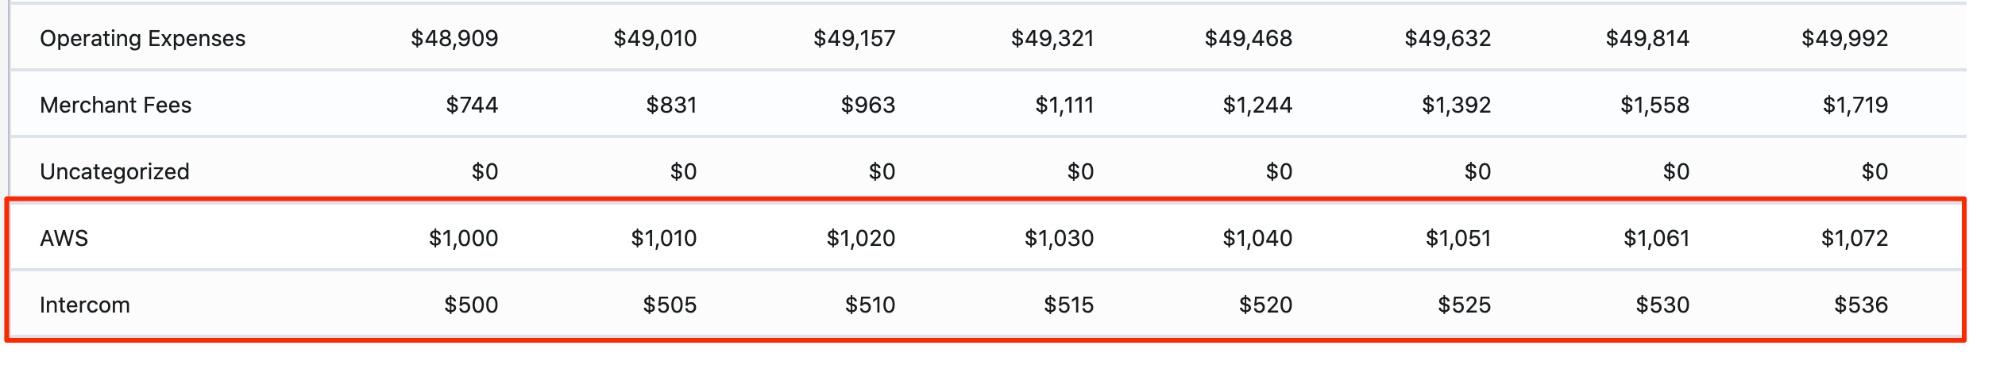
Task: Click the $49,321 Operating Expenses cell
Action: (1052, 38)
